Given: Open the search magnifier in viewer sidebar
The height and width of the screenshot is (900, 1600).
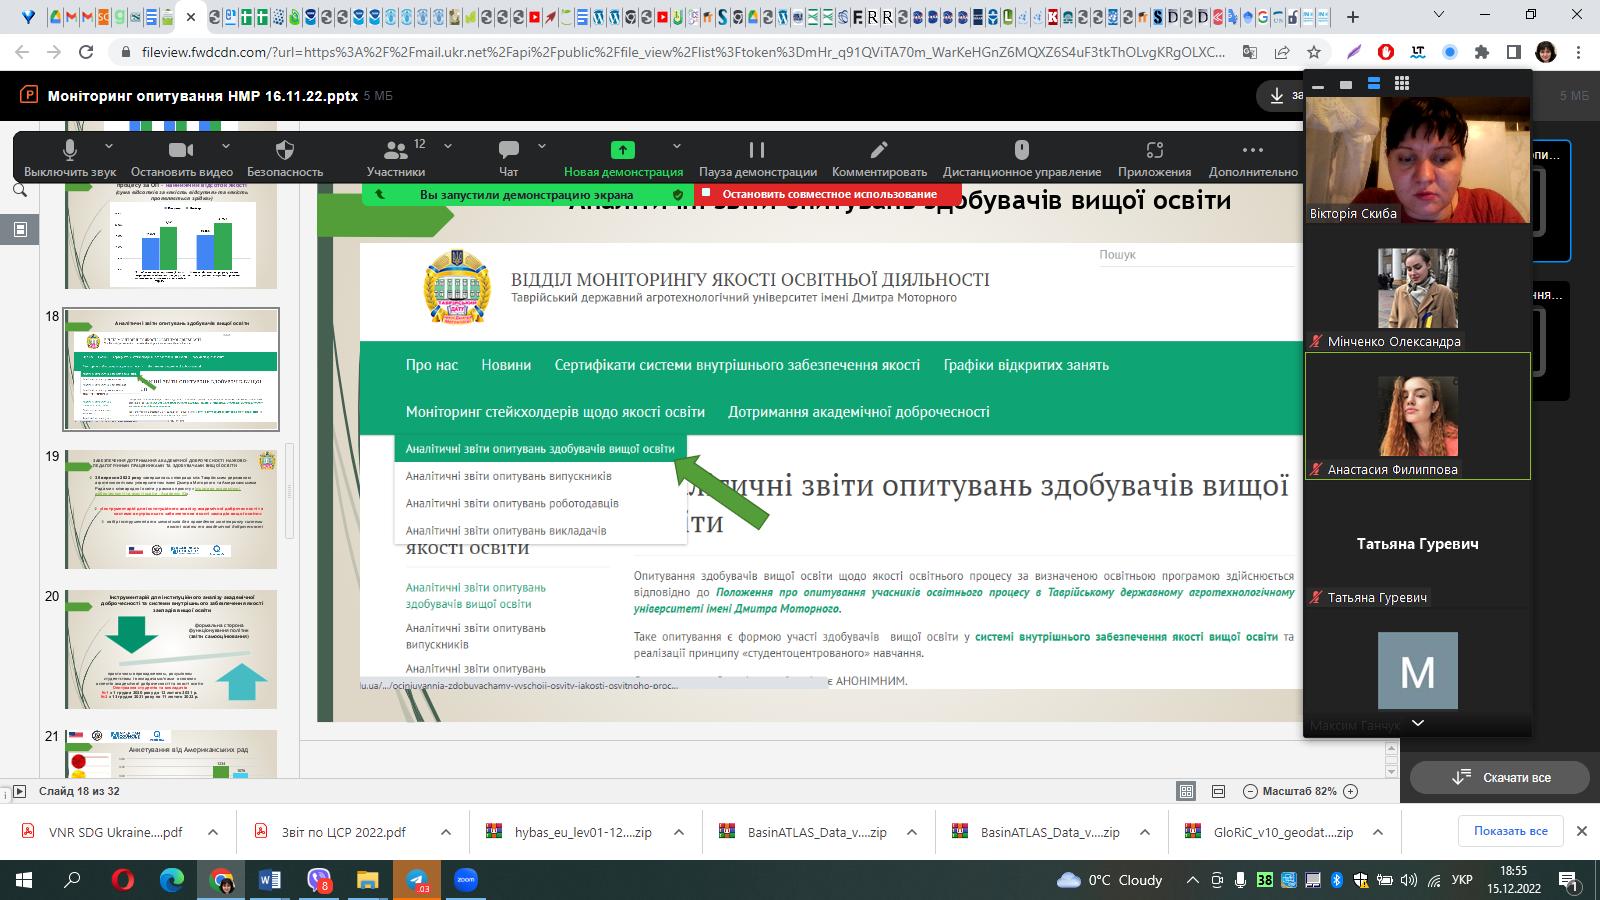Looking at the screenshot, I should (20, 190).
